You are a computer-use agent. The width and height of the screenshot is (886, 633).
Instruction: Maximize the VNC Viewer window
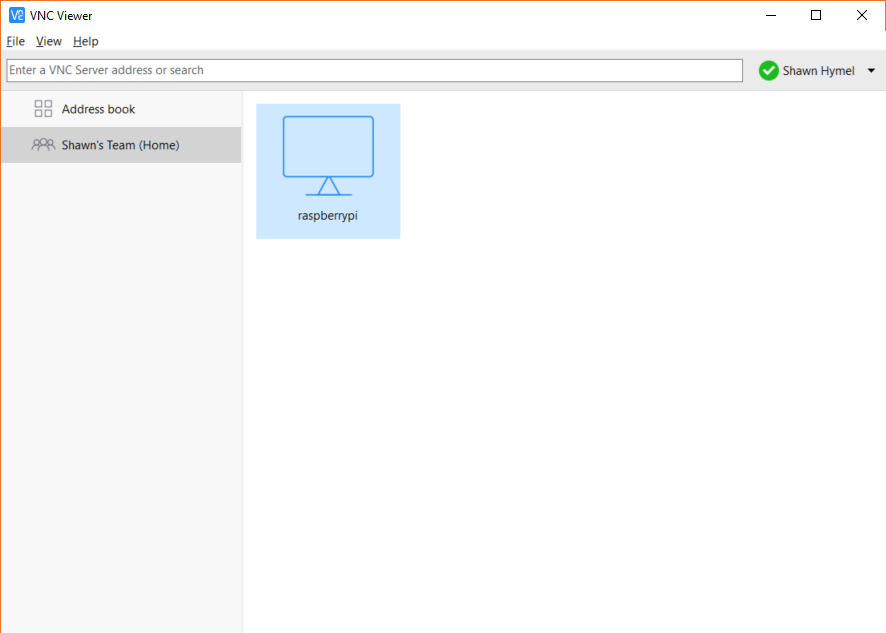click(x=816, y=15)
